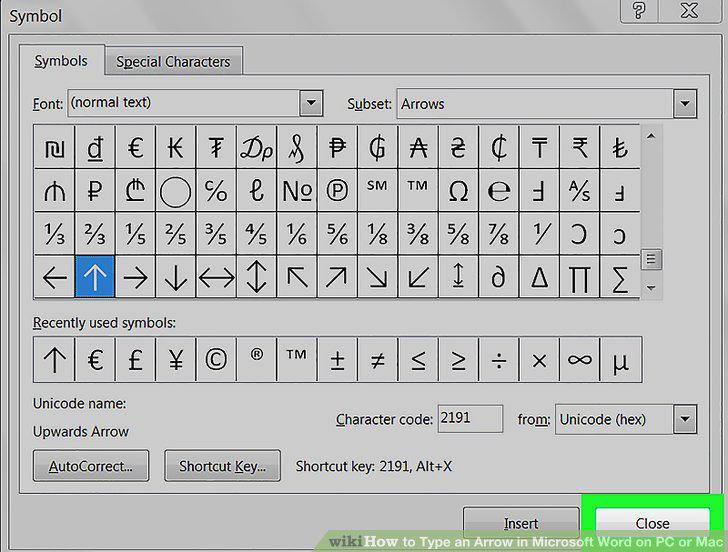Screen dimensions: 728x552
Task: Select the peso ₱ symbol in first row
Action: coord(337,147)
